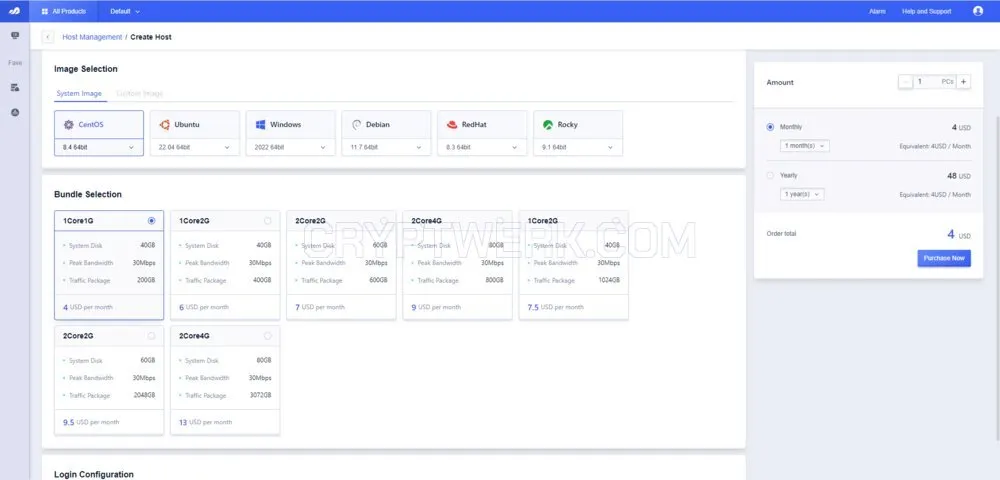This screenshot has width=1000, height=480.
Task: Select the Monthly billing radio button
Action: tap(770, 127)
